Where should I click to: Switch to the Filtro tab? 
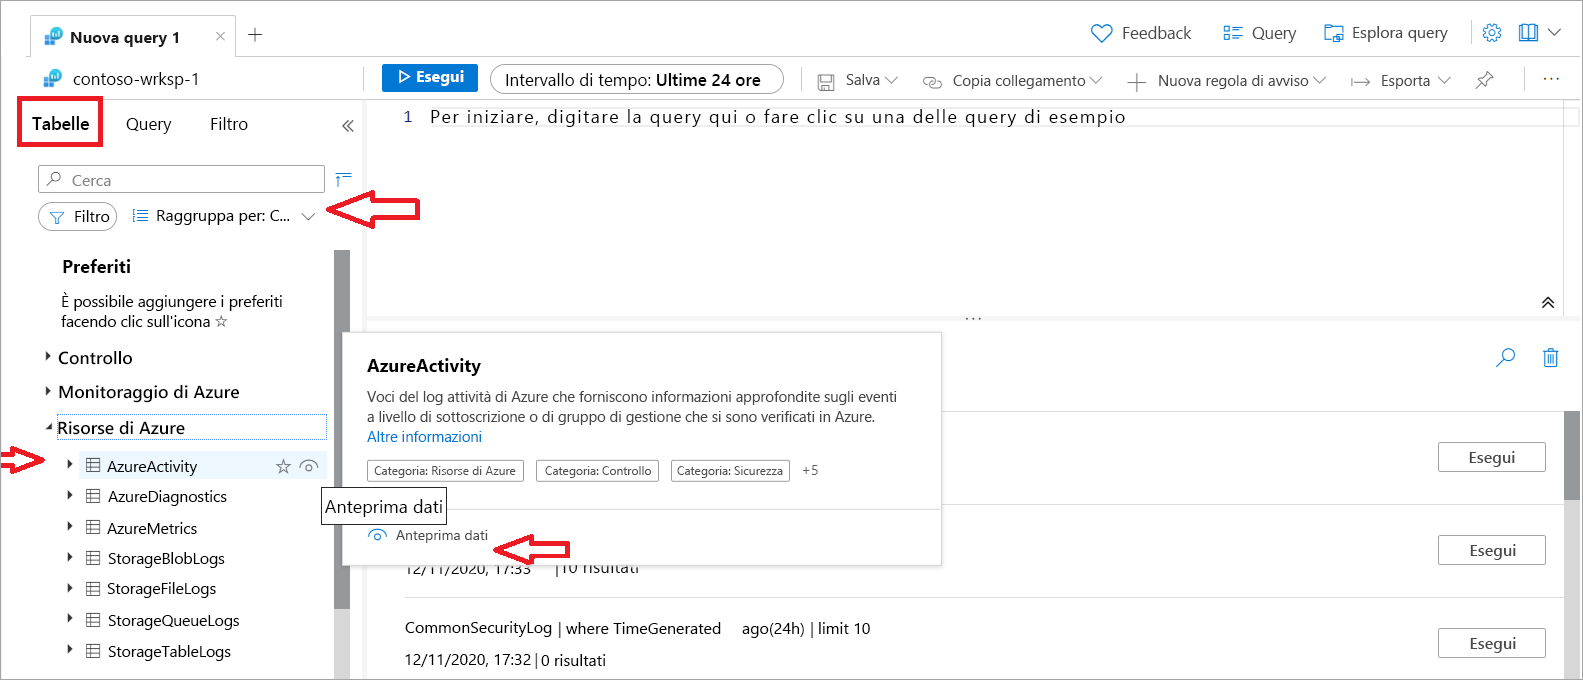coord(229,124)
